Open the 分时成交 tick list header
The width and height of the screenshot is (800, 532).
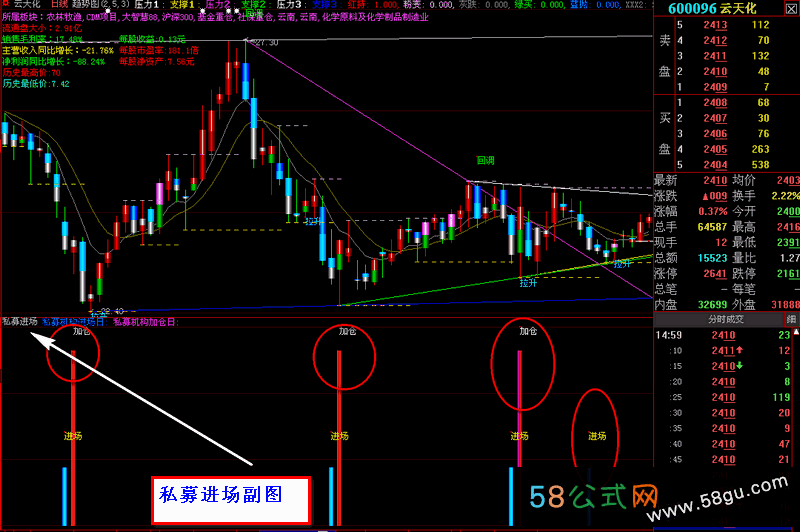point(726,319)
